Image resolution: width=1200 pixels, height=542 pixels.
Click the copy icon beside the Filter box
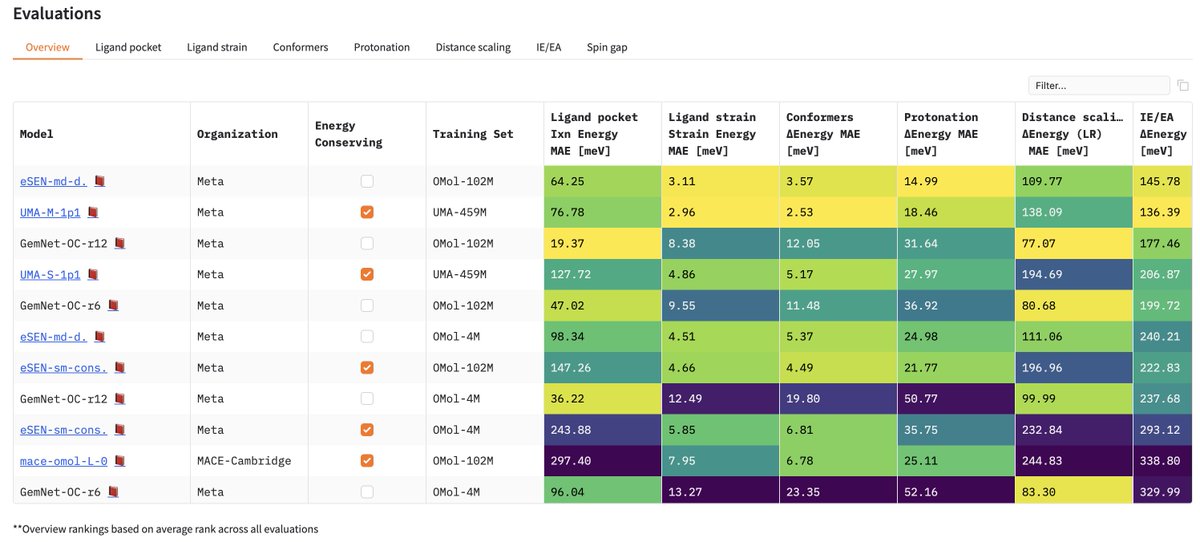[1183, 86]
